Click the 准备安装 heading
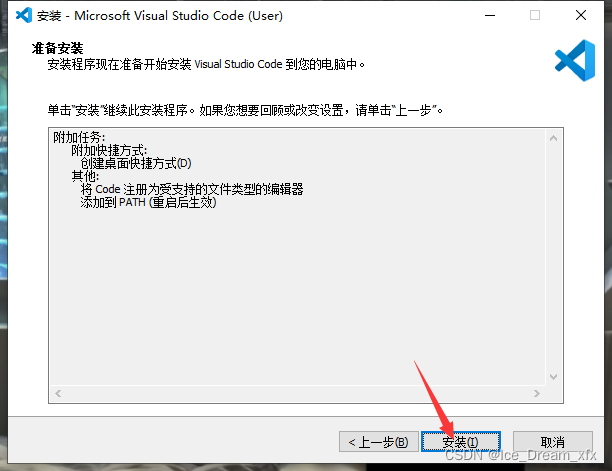 click(57, 48)
